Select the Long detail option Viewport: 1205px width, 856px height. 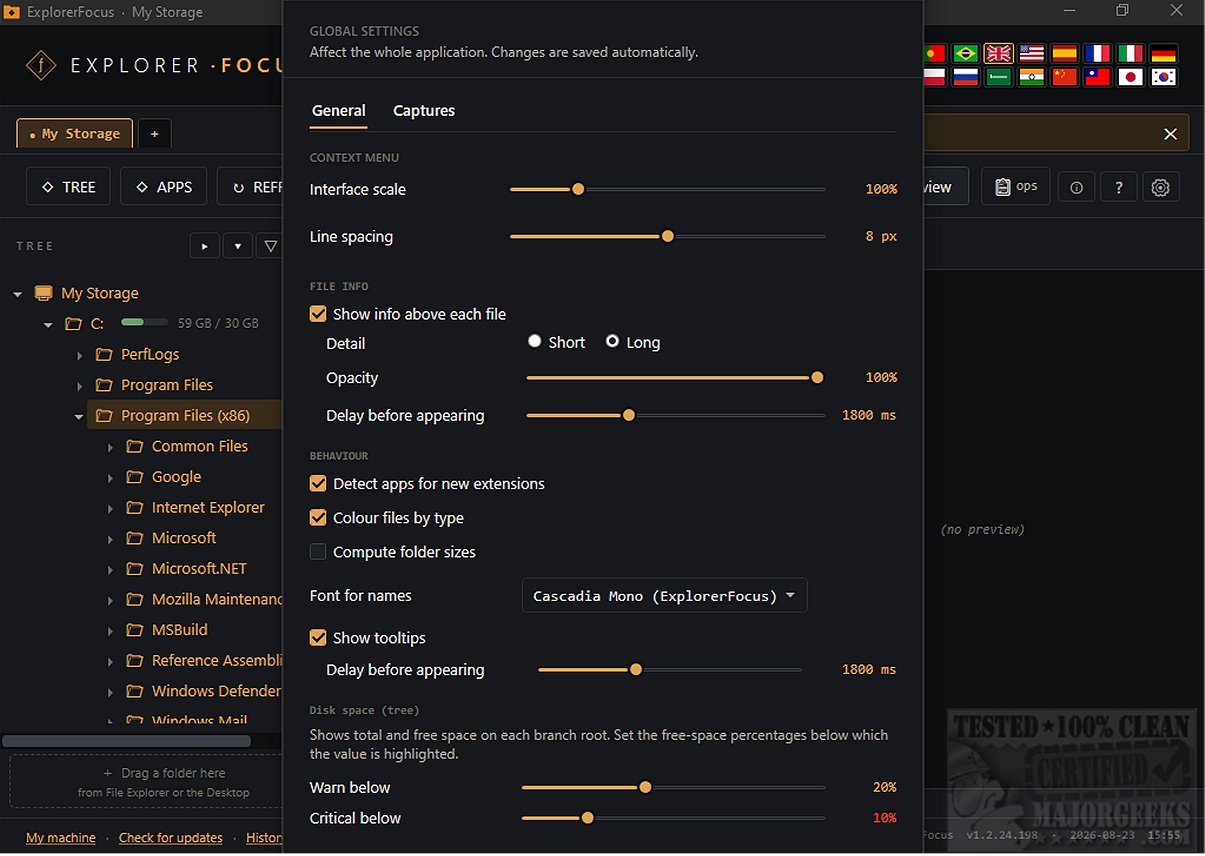point(612,342)
